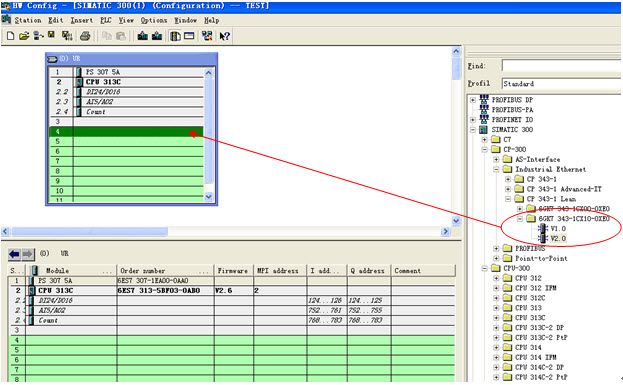Expand the AS-Interface folder

[x=496, y=159]
